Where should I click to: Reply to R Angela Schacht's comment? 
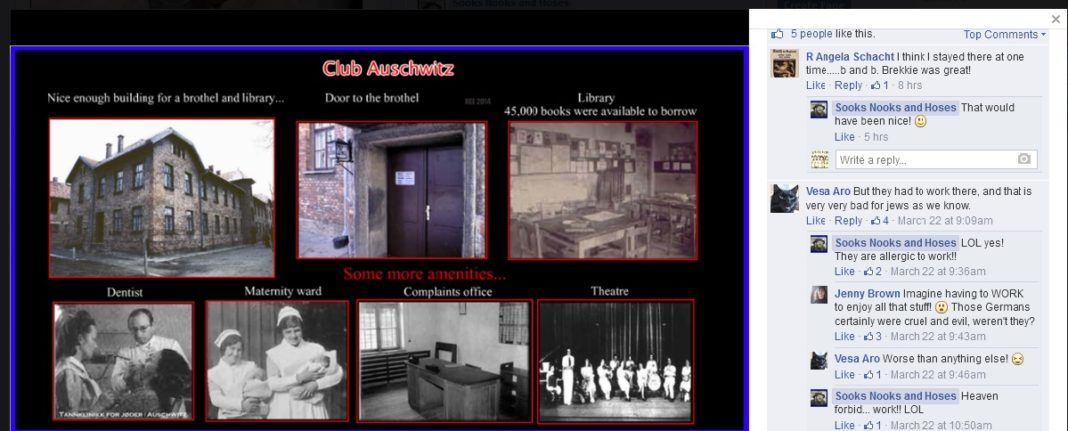tap(848, 85)
